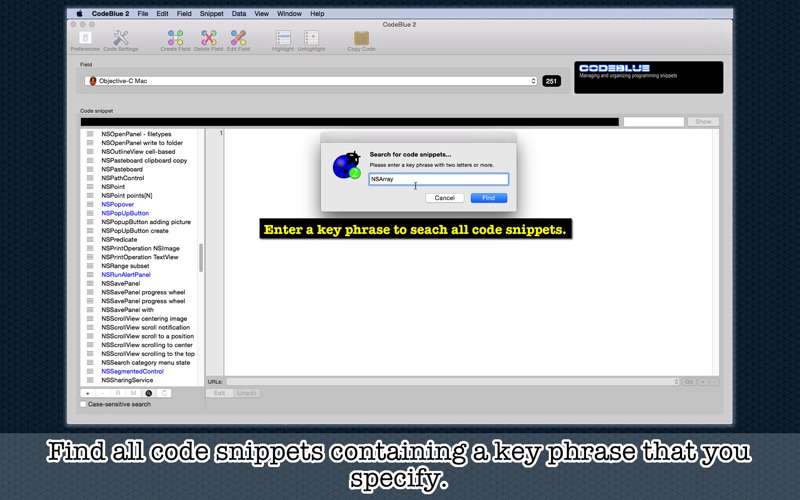Click the 251 snippet count badge
This screenshot has width=800, height=500.
[552, 81]
